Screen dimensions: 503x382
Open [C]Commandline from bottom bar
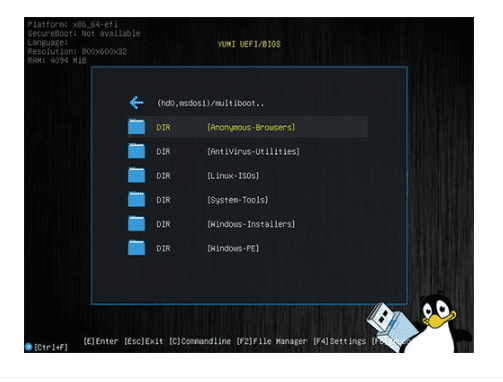click(x=200, y=341)
